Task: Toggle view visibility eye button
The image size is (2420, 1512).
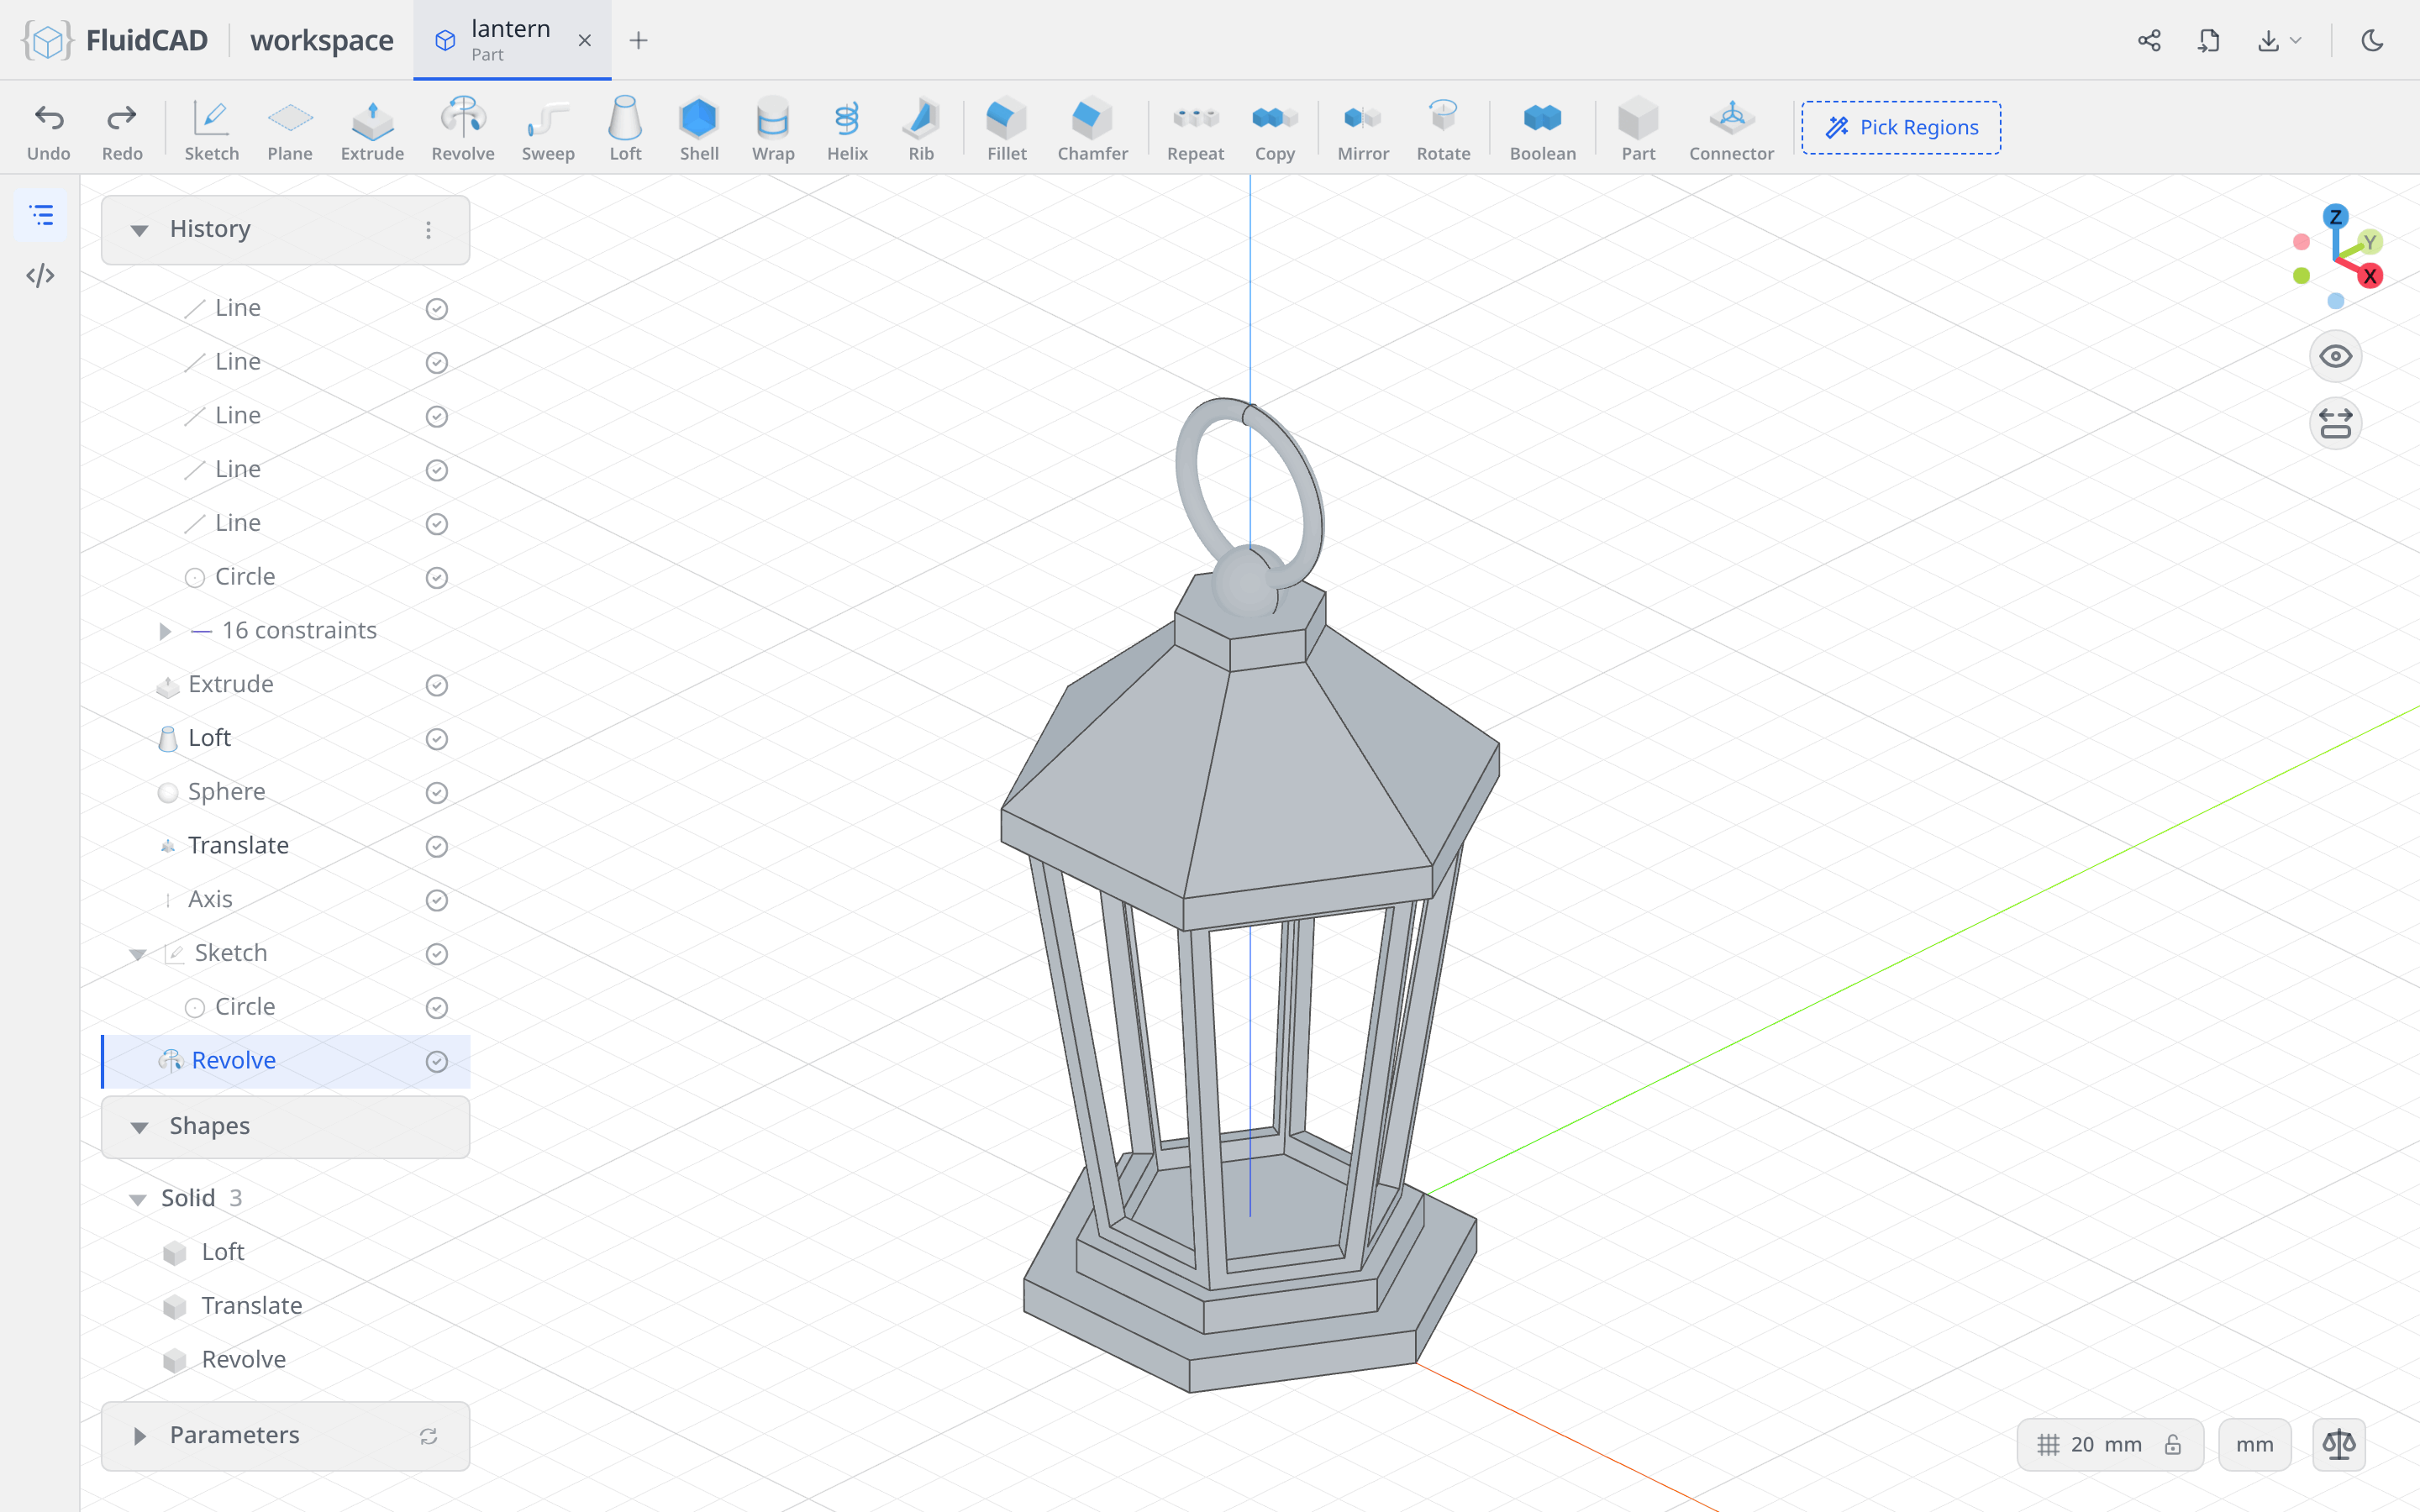Action: [x=2335, y=357]
